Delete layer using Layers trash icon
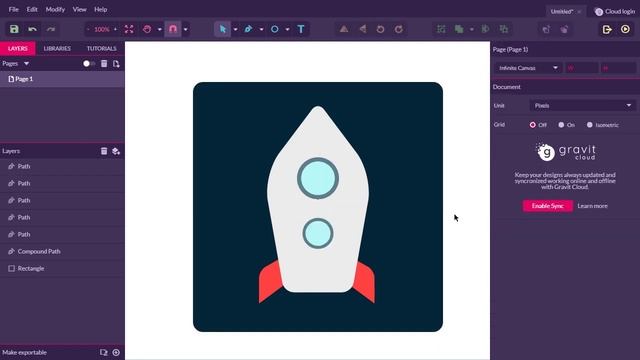 [104, 151]
